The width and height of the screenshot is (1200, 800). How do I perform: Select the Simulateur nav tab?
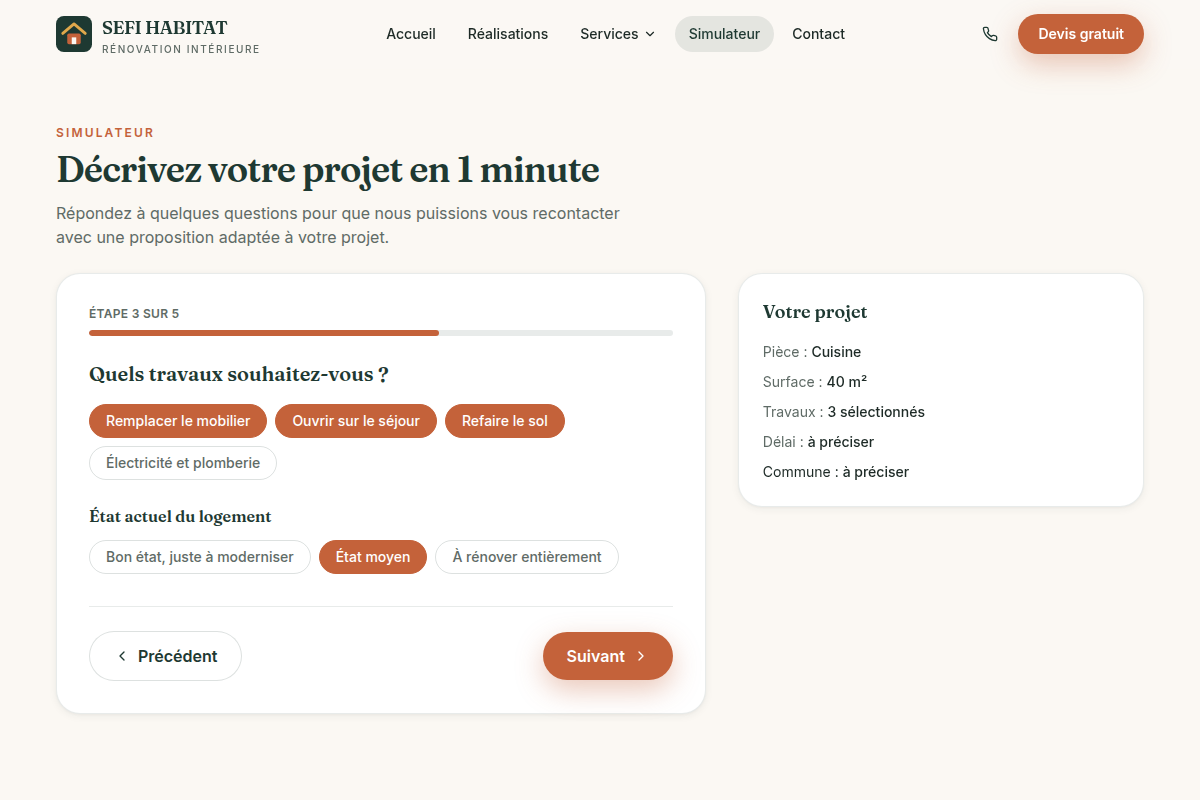click(x=724, y=34)
